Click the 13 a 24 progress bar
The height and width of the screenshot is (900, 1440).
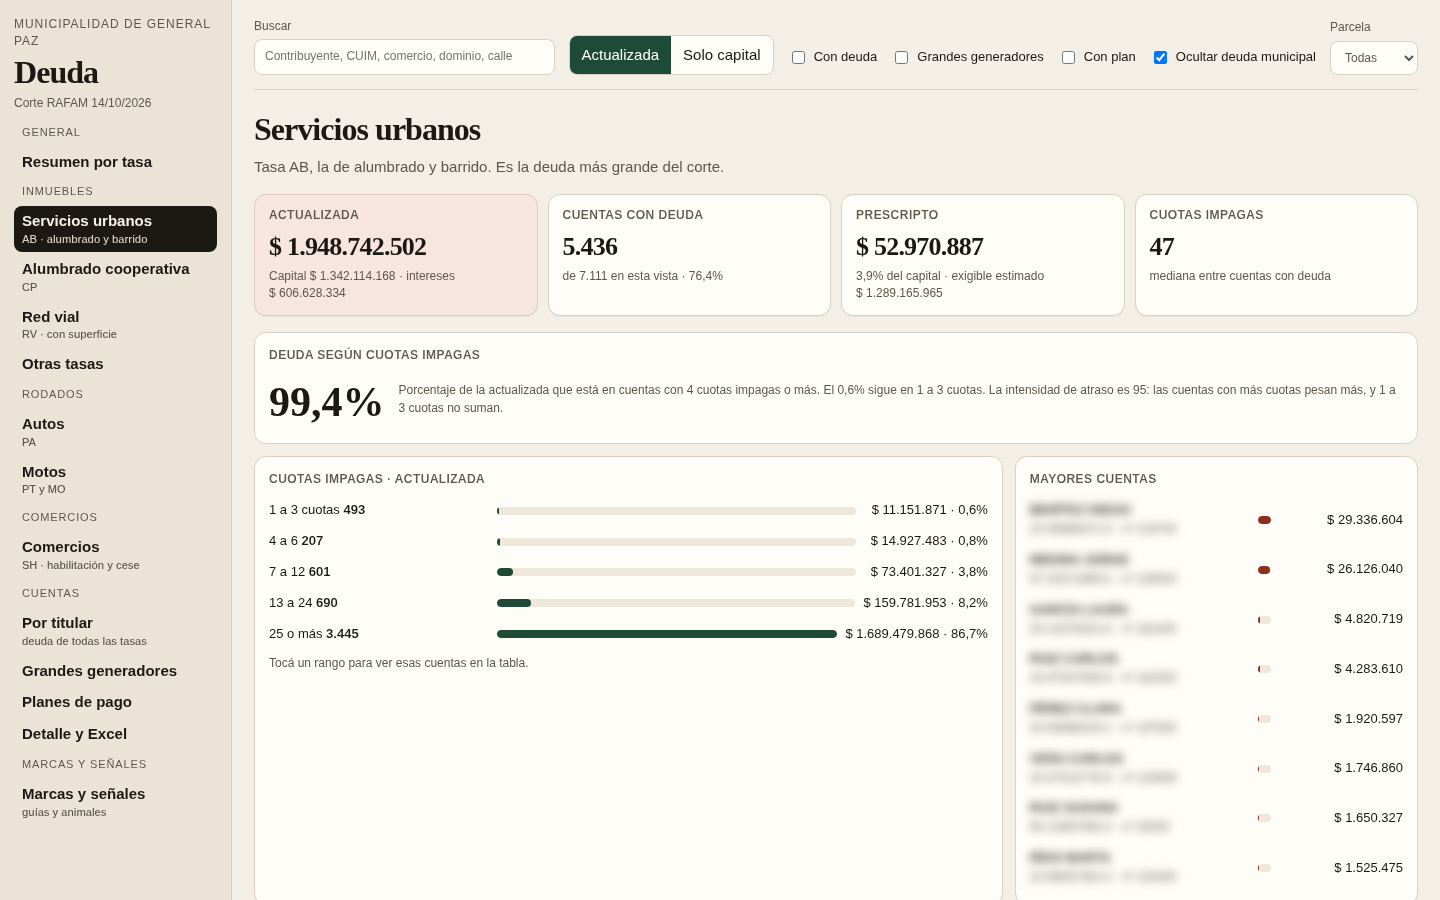(676, 603)
